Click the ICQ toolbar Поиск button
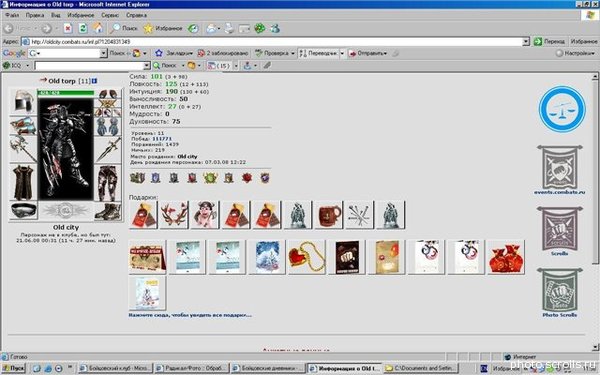This screenshot has width=600, height=375. 165,66
